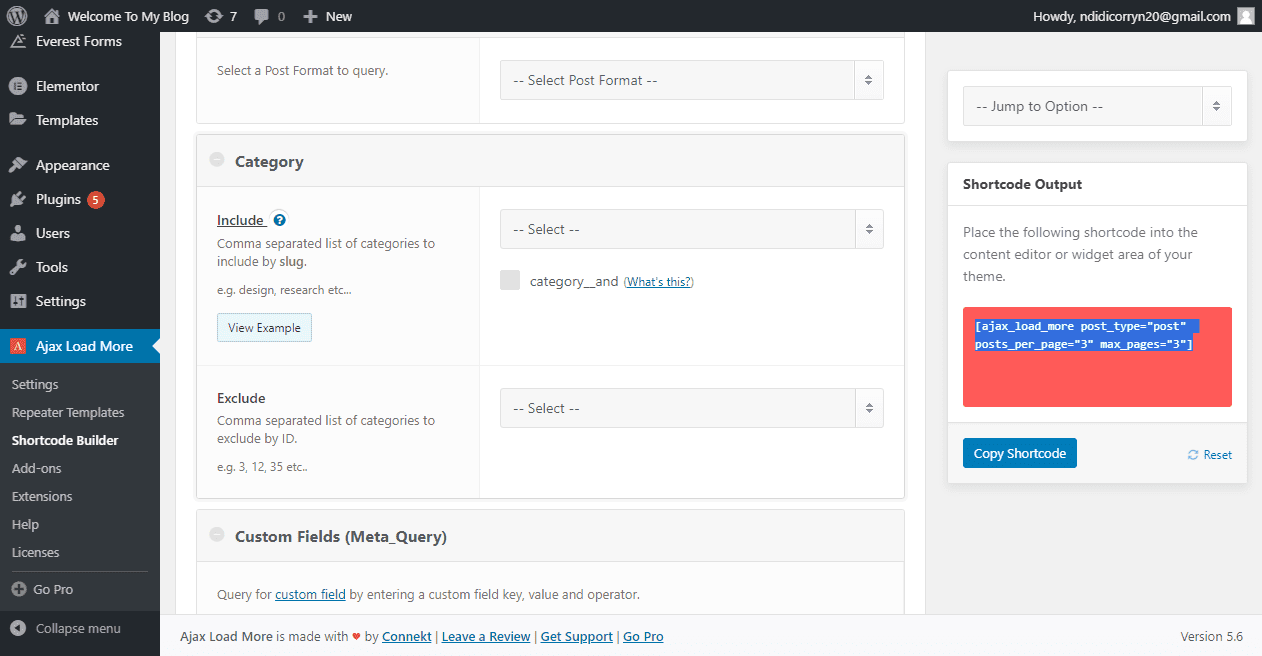Collapse the Custom Fields (Meta_Query) section
Image resolution: width=1262 pixels, height=656 pixels.
coord(217,535)
